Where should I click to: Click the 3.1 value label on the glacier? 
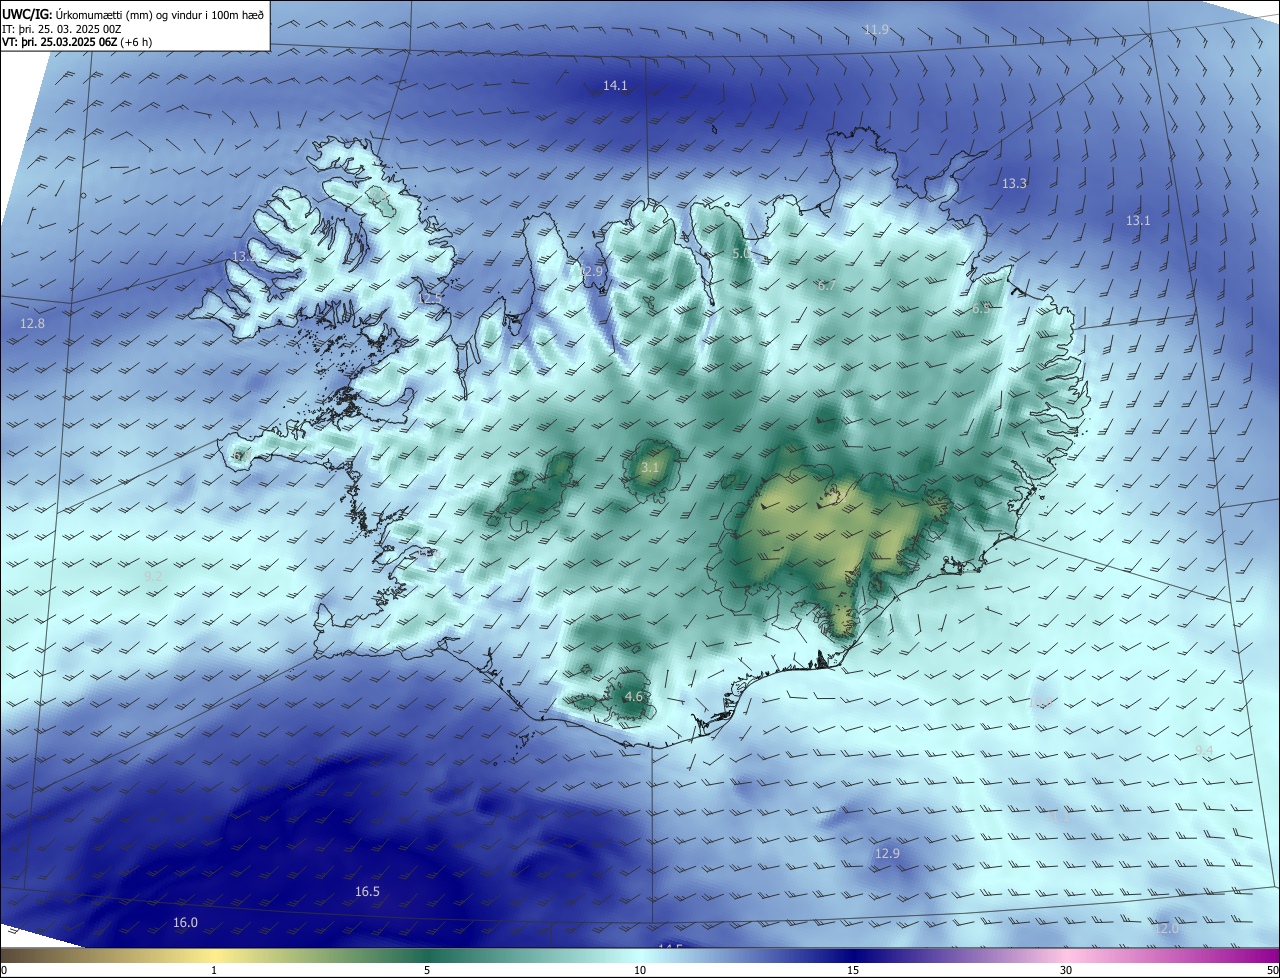coord(650,467)
